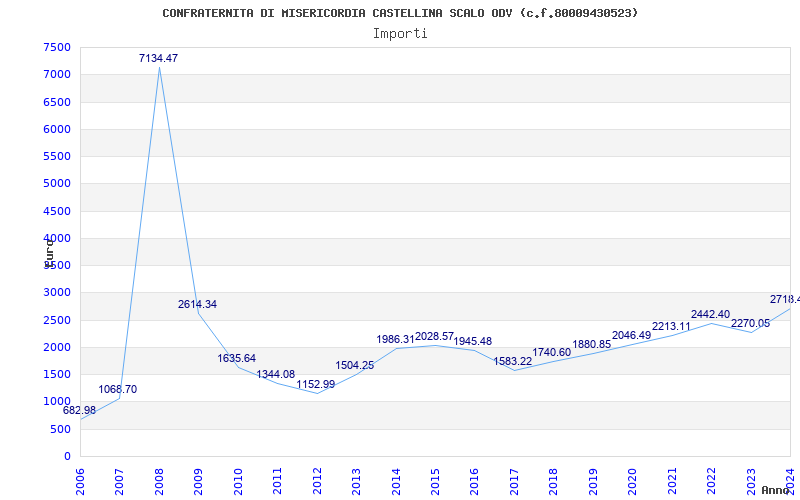Click the 2046.49 data label

tap(631, 335)
